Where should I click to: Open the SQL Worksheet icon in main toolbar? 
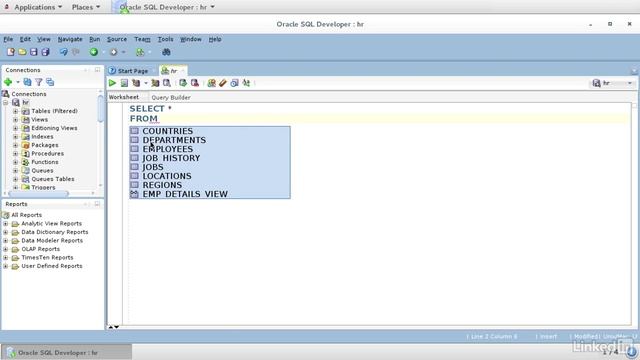point(140,52)
